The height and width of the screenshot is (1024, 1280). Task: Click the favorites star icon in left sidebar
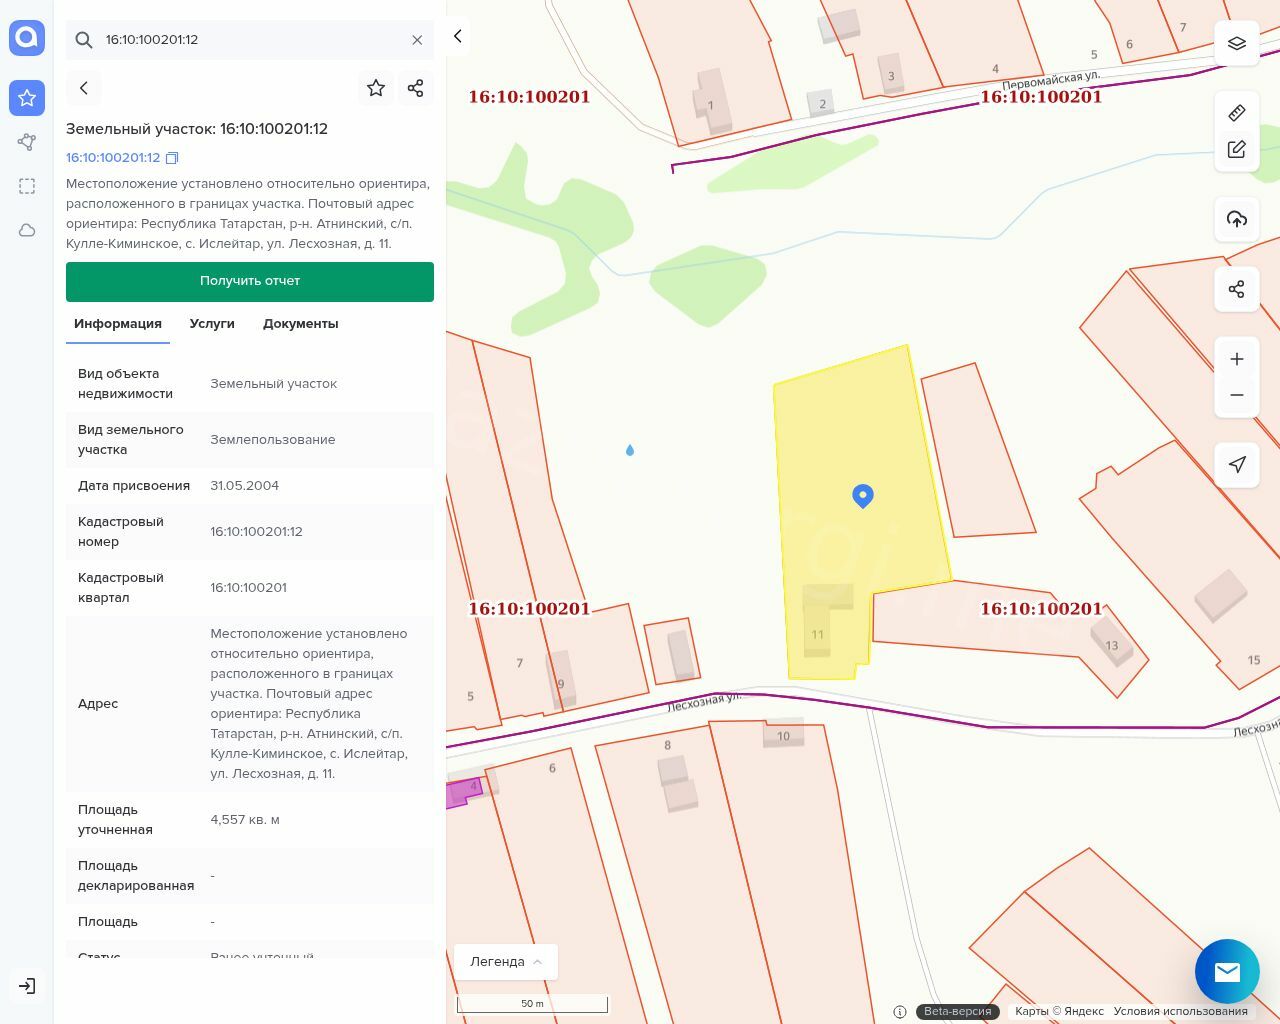click(27, 98)
